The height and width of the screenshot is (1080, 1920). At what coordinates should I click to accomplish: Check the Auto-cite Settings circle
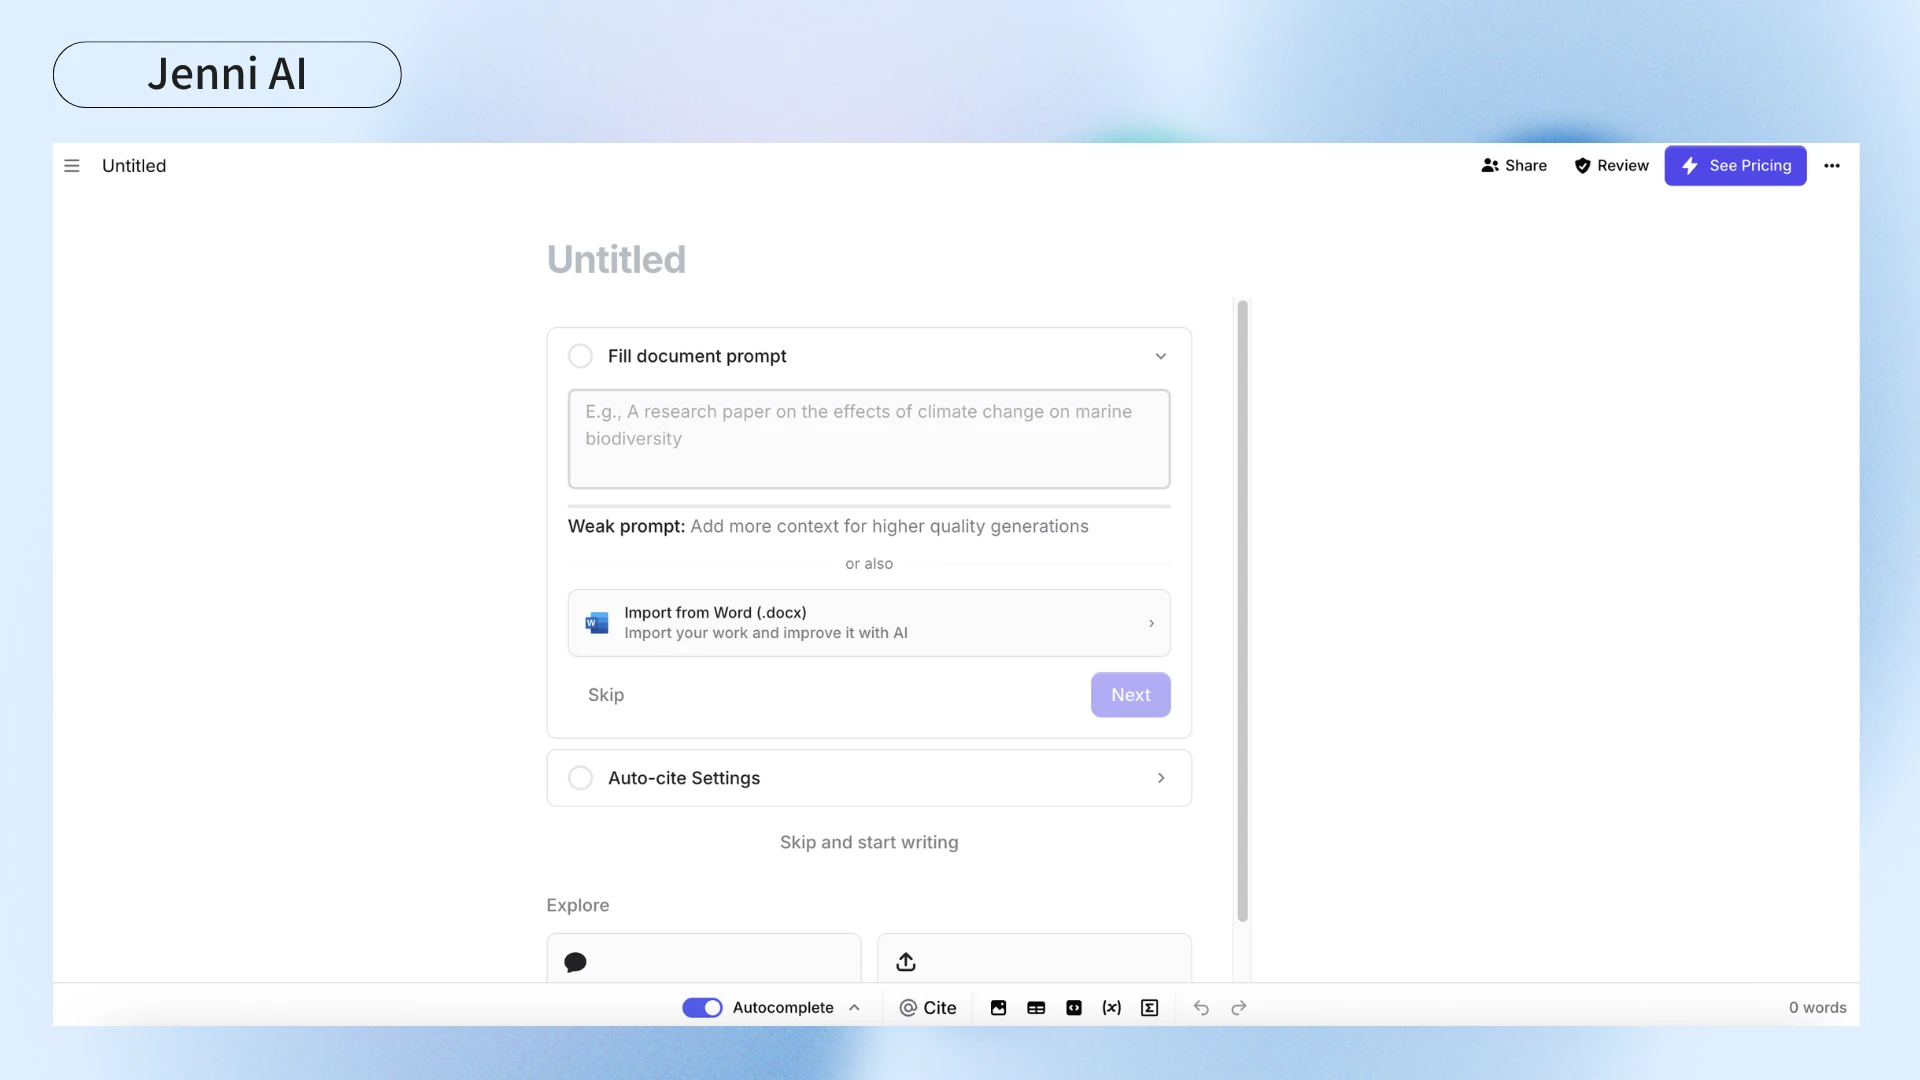pyautogui.click(x=580, y=778)
